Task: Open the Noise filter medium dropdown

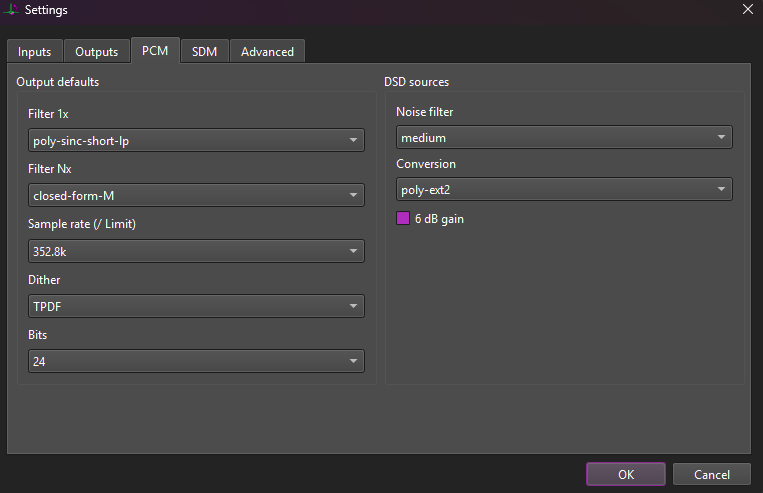Action: click(564, 137)
